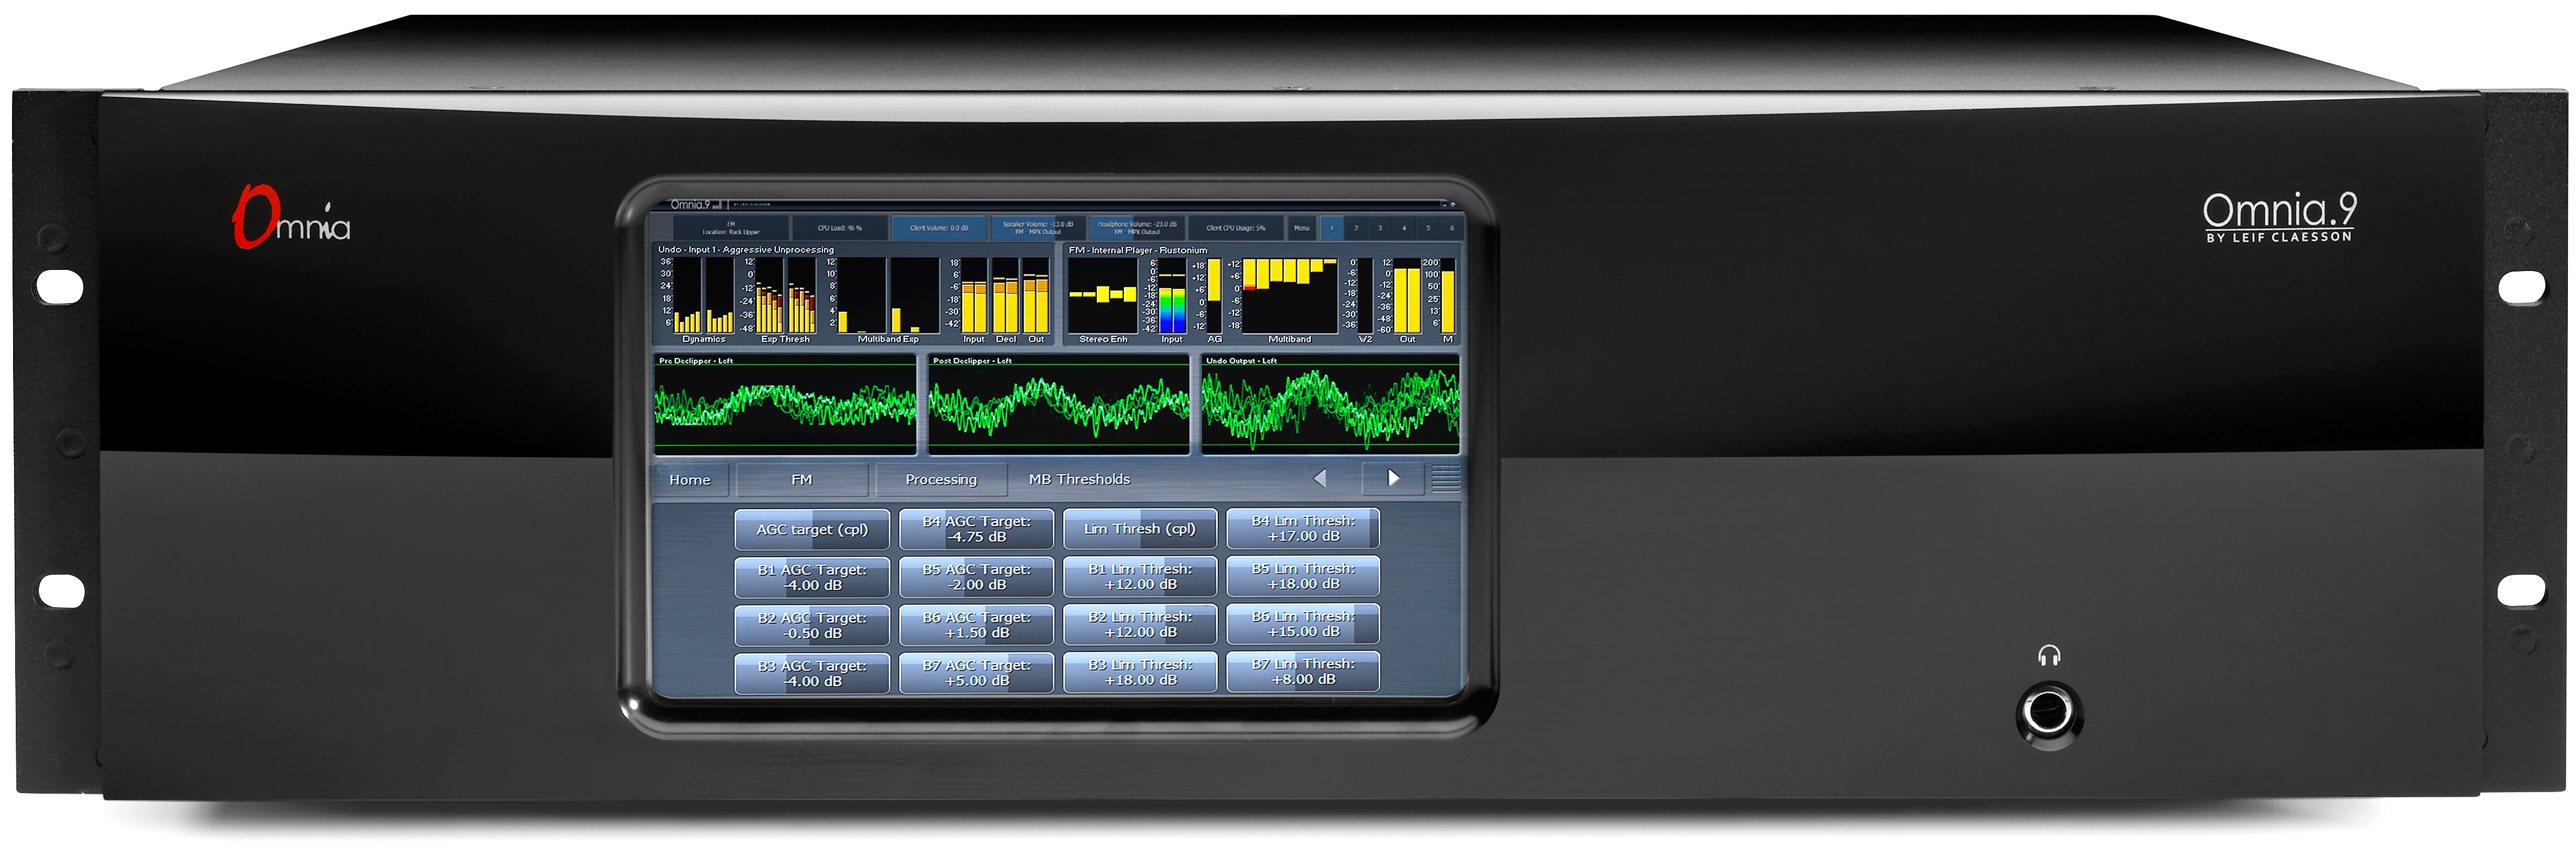This screenshot has height=857, width=2576.
Task: Toggle the Lim Thresh (cpl) control
Action: pyautogui.click(x=1139, y=529)
